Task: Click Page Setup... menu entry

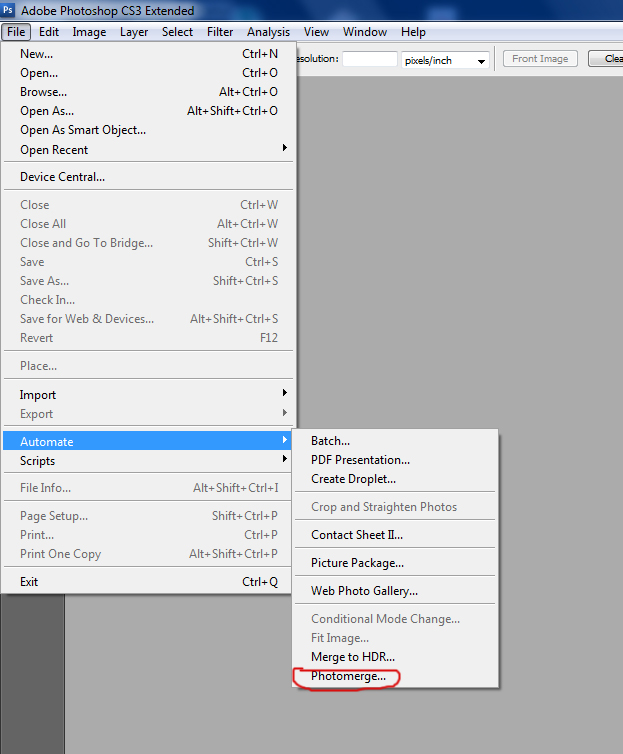Action: point(148,515)
